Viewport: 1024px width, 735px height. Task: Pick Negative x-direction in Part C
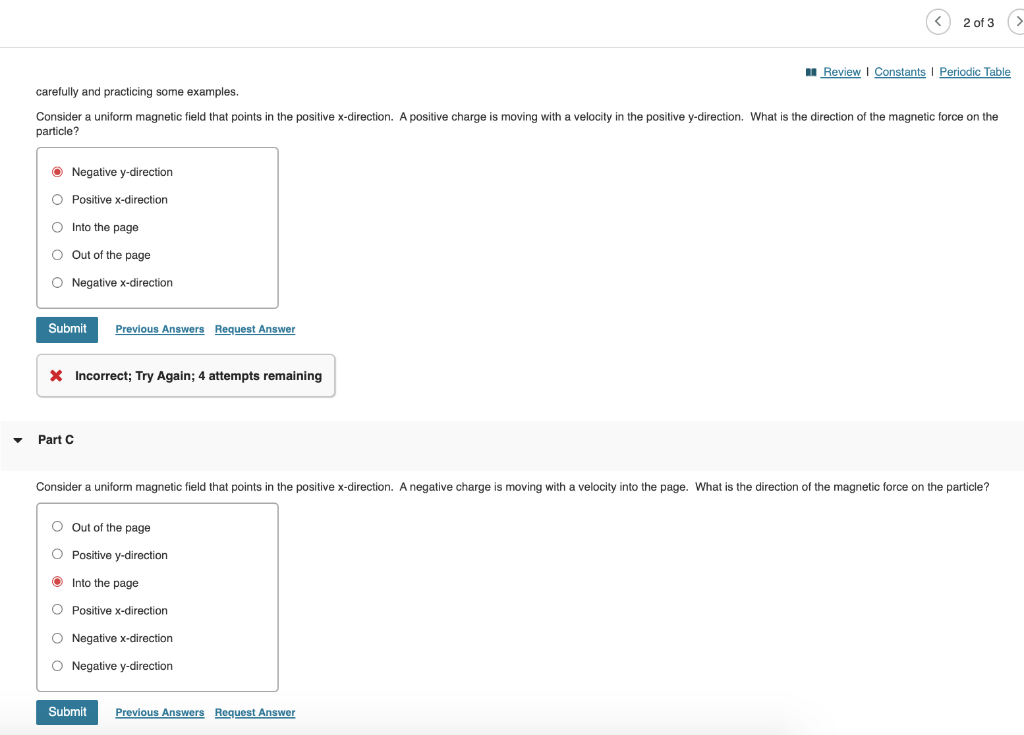[x=57, y=638]
